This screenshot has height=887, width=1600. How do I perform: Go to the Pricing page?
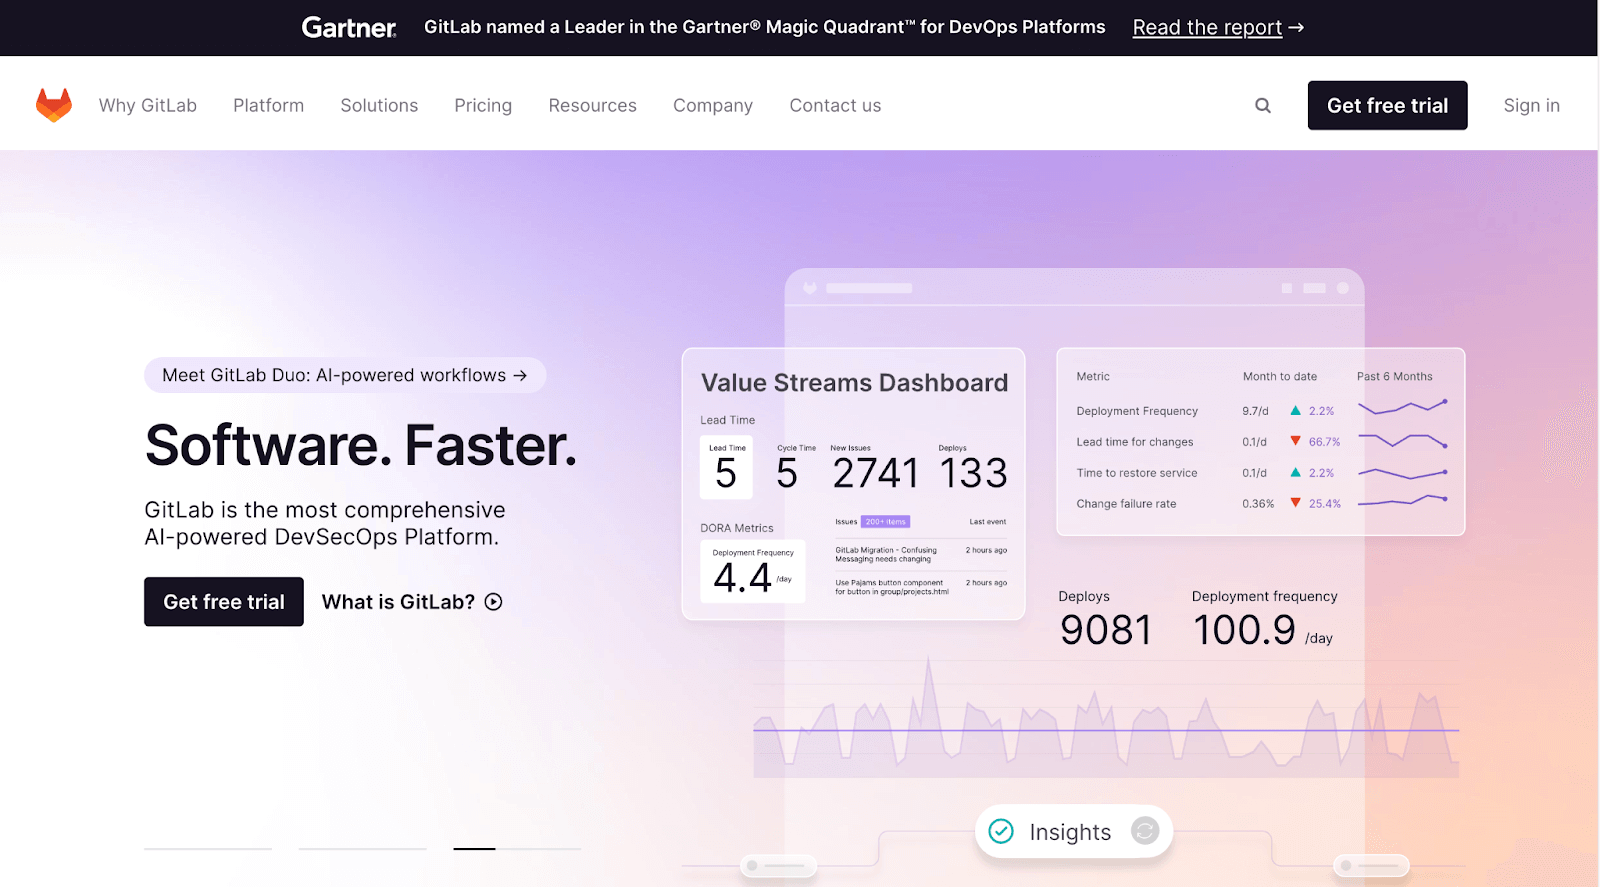(x=483, y=105)
